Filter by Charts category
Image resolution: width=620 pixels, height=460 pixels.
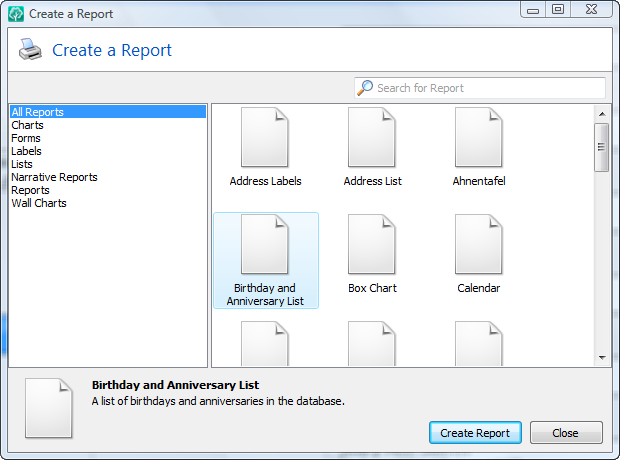[27, 125]
